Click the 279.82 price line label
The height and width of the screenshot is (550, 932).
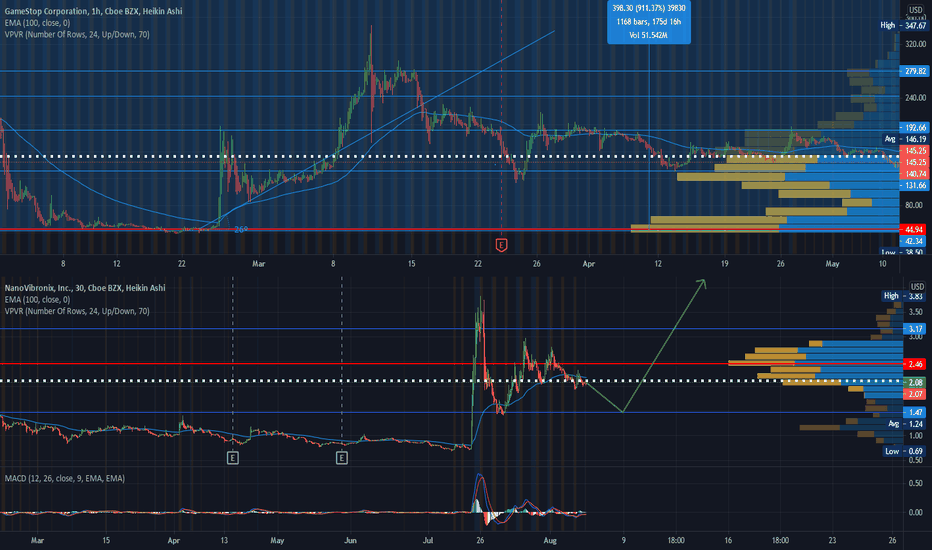click(915, 71)
